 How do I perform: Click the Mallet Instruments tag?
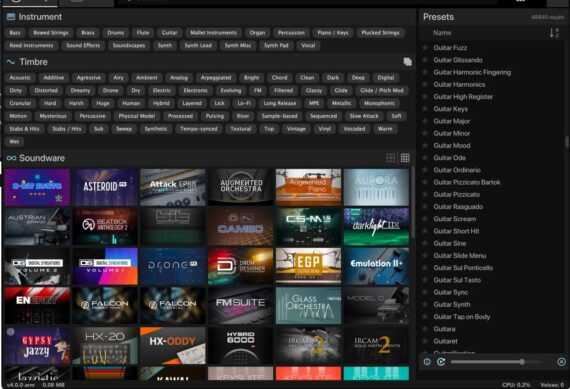[213, 33]
